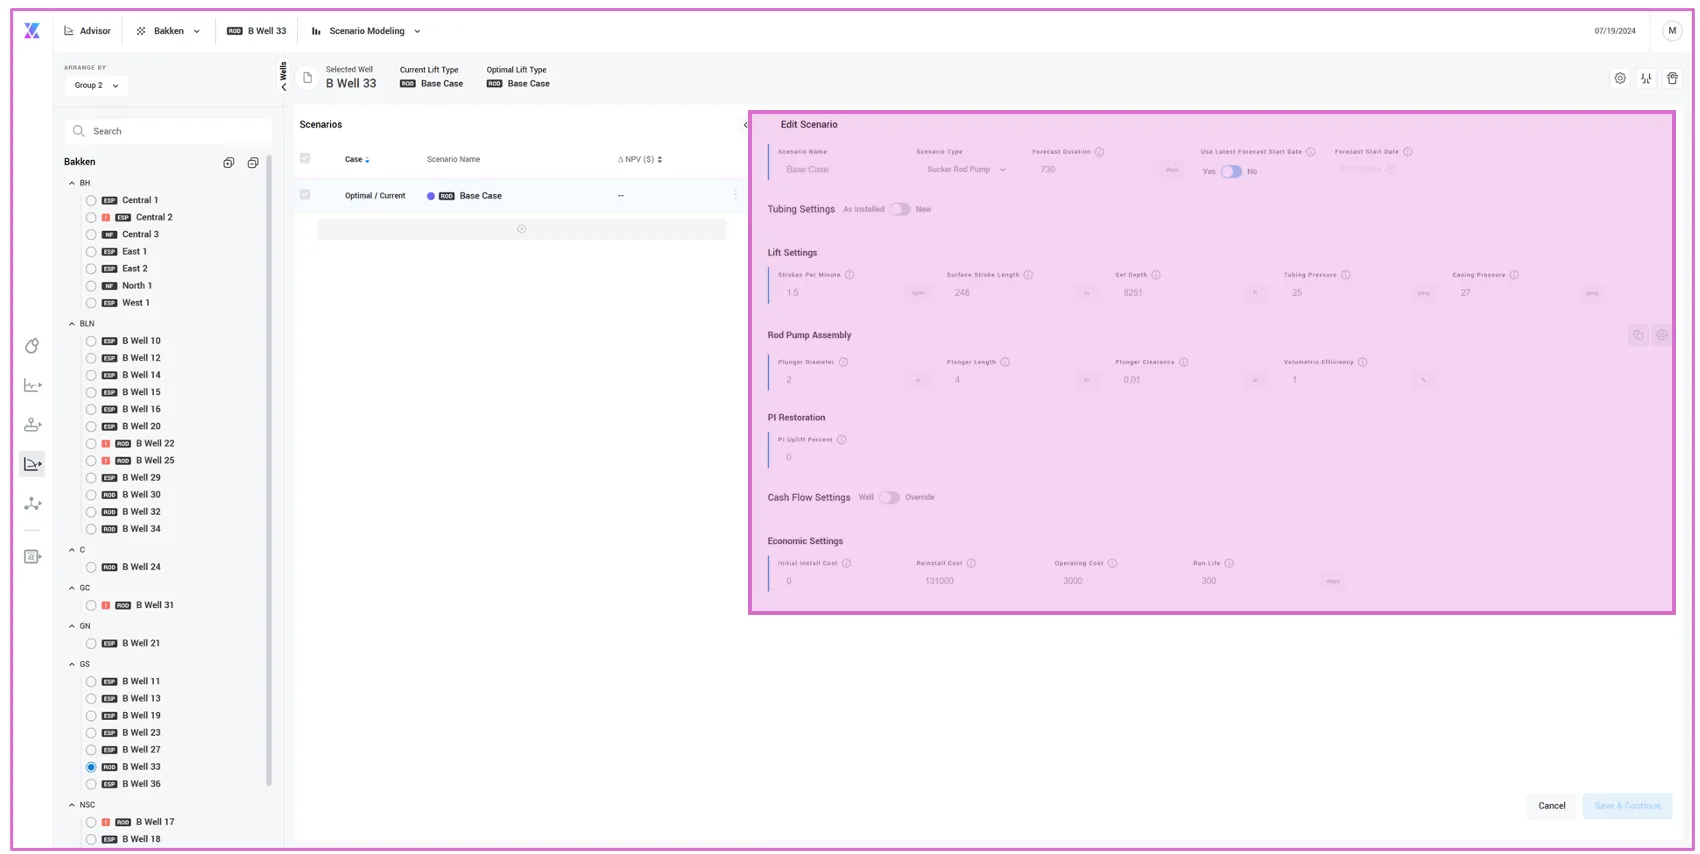Screen dimensions: 1700x854
Task: Click the app logo in top-left corner
Action: 32,31
